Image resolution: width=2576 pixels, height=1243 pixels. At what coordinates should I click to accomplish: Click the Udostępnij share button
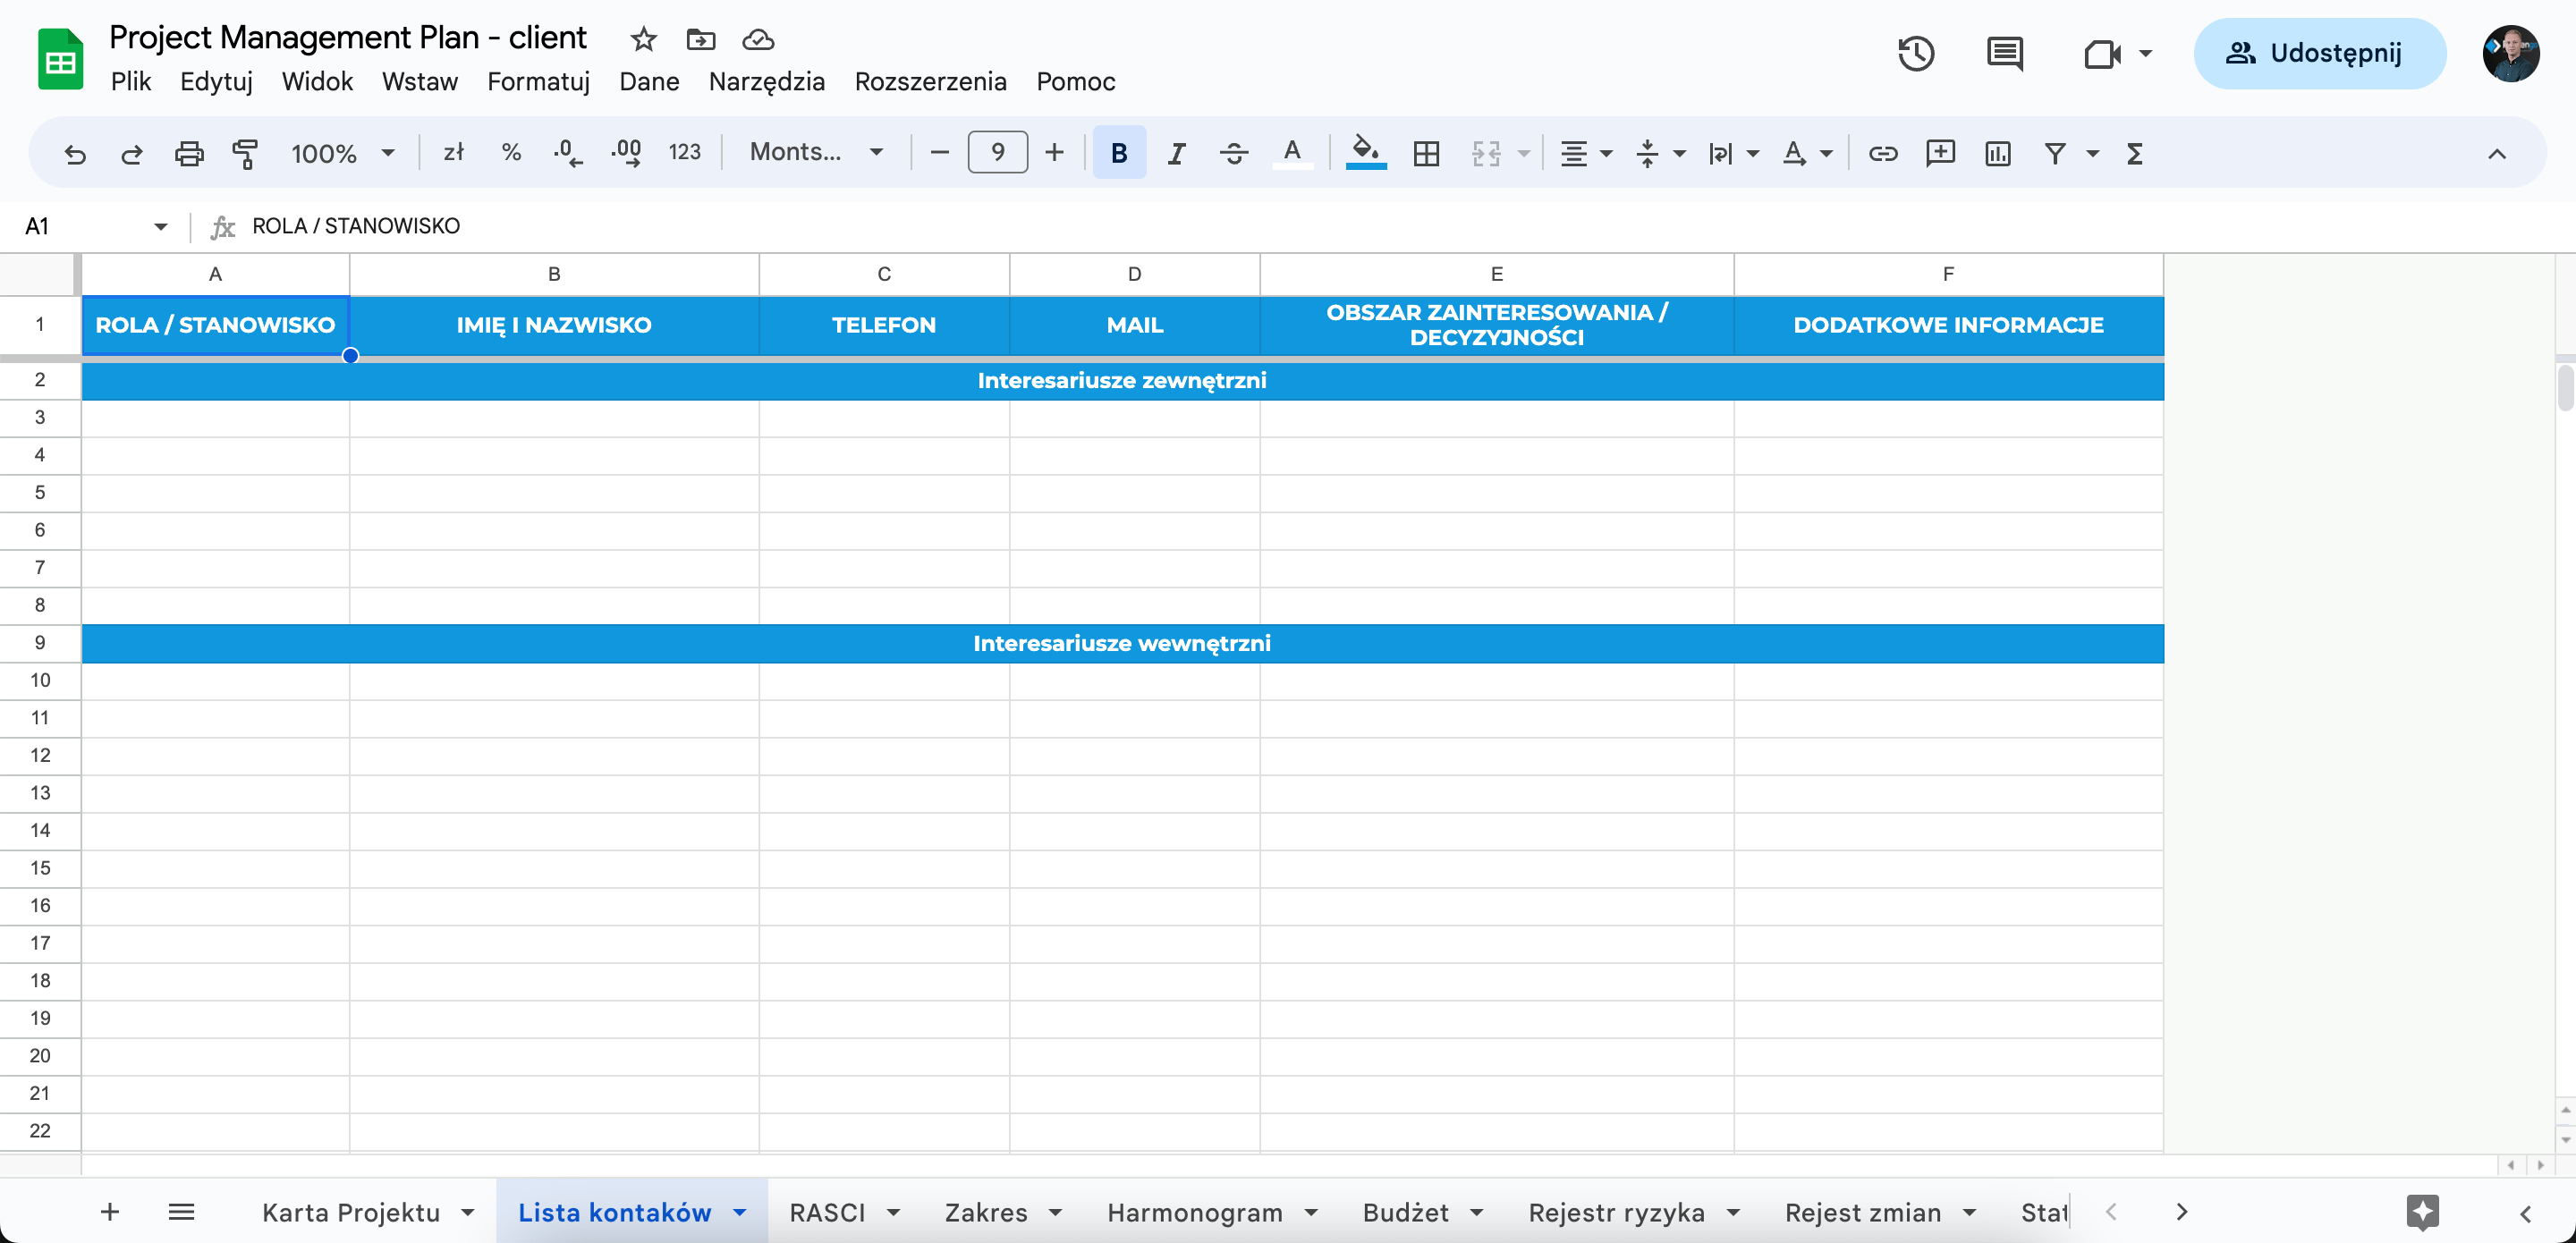pyautogui.click(x=2319, y=53)
